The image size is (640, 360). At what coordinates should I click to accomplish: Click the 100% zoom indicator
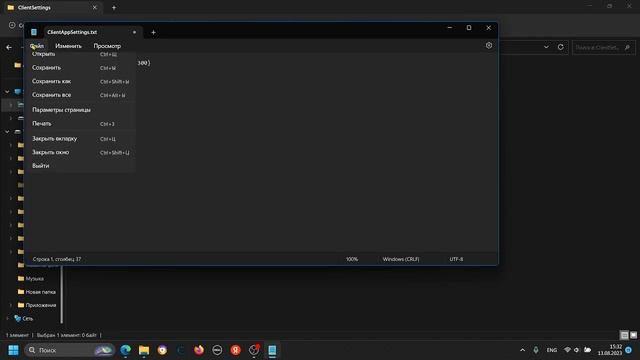pos(352,259)
